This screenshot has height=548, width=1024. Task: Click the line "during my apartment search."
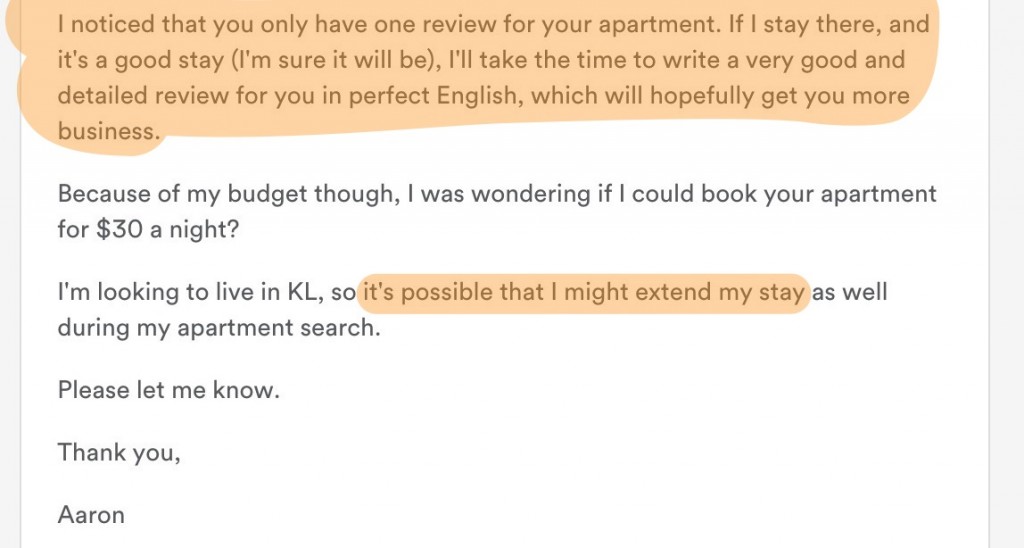219,327
